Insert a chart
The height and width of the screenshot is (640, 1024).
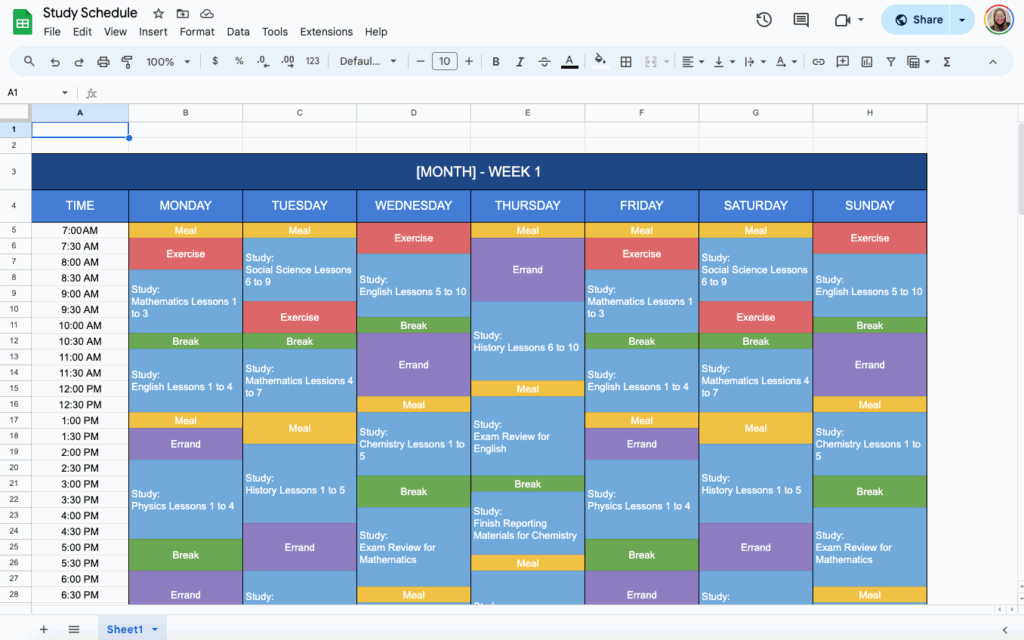pyautogui.click(x=866, y=61)
